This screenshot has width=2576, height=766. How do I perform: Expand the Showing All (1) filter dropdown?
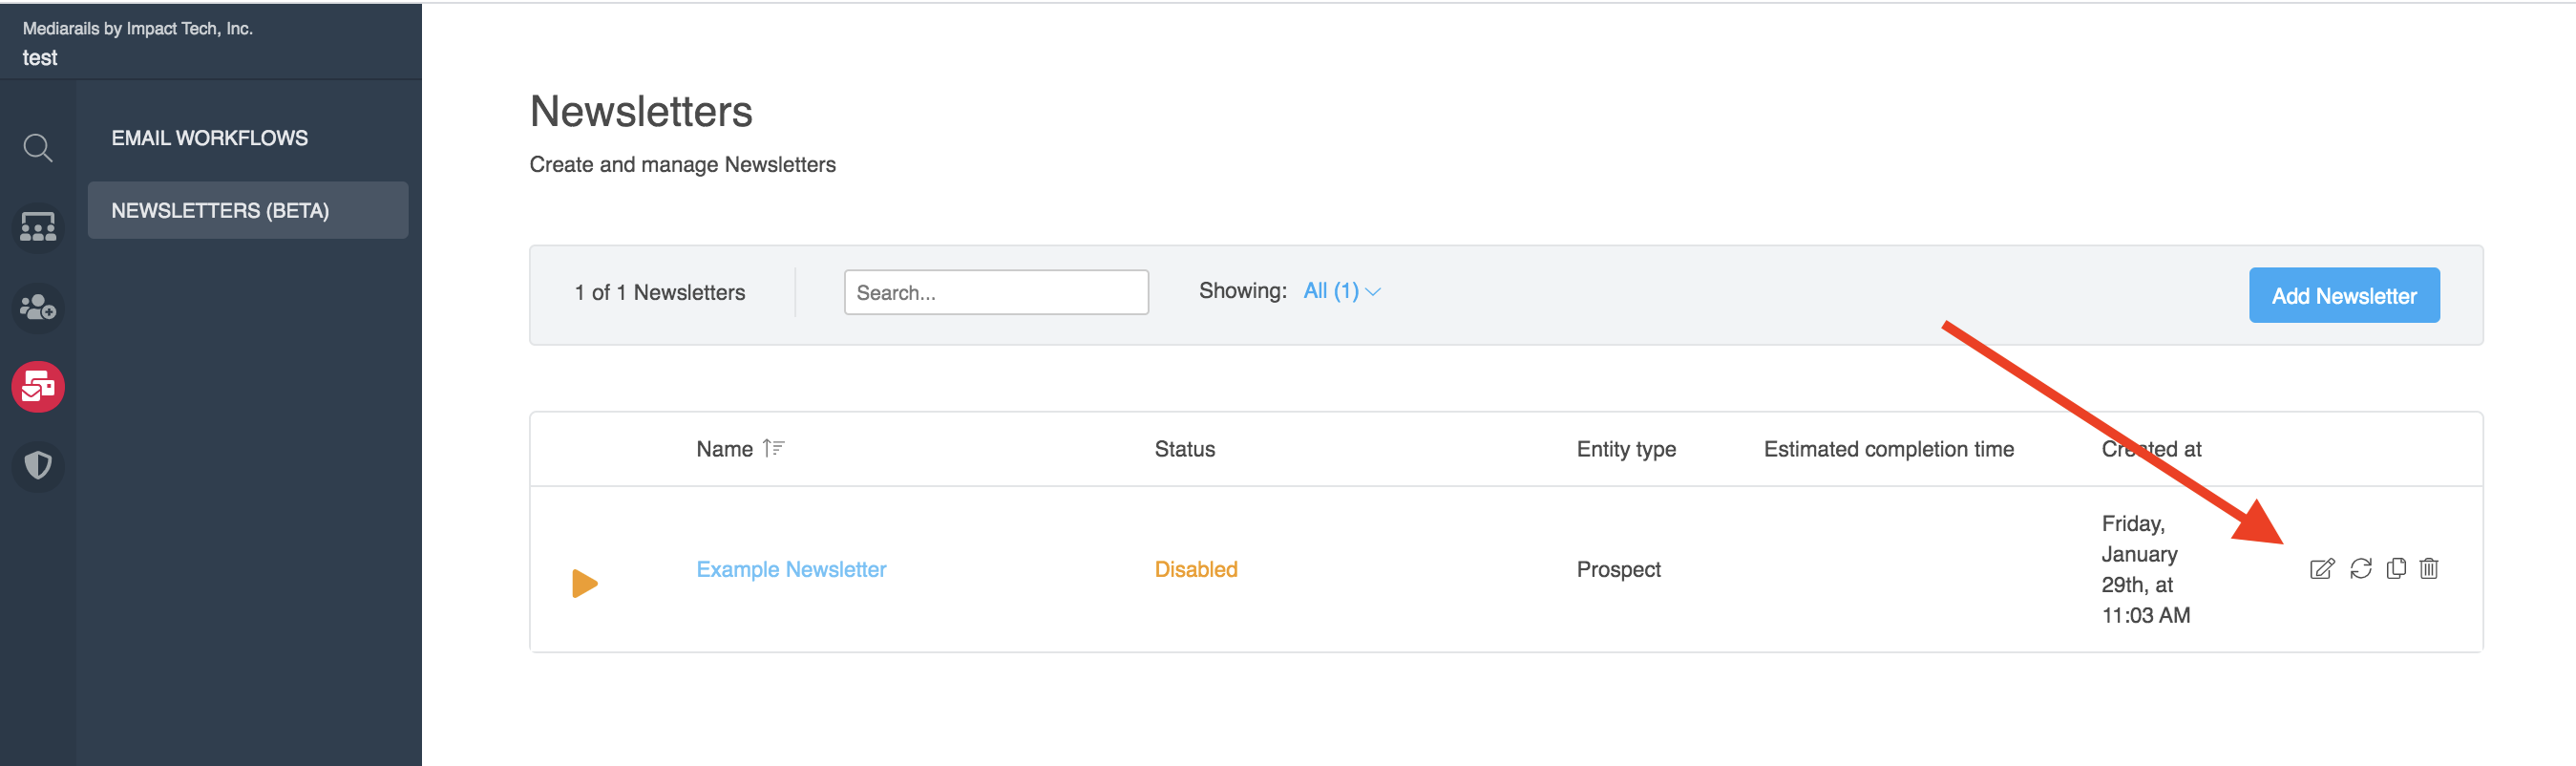1341,291
